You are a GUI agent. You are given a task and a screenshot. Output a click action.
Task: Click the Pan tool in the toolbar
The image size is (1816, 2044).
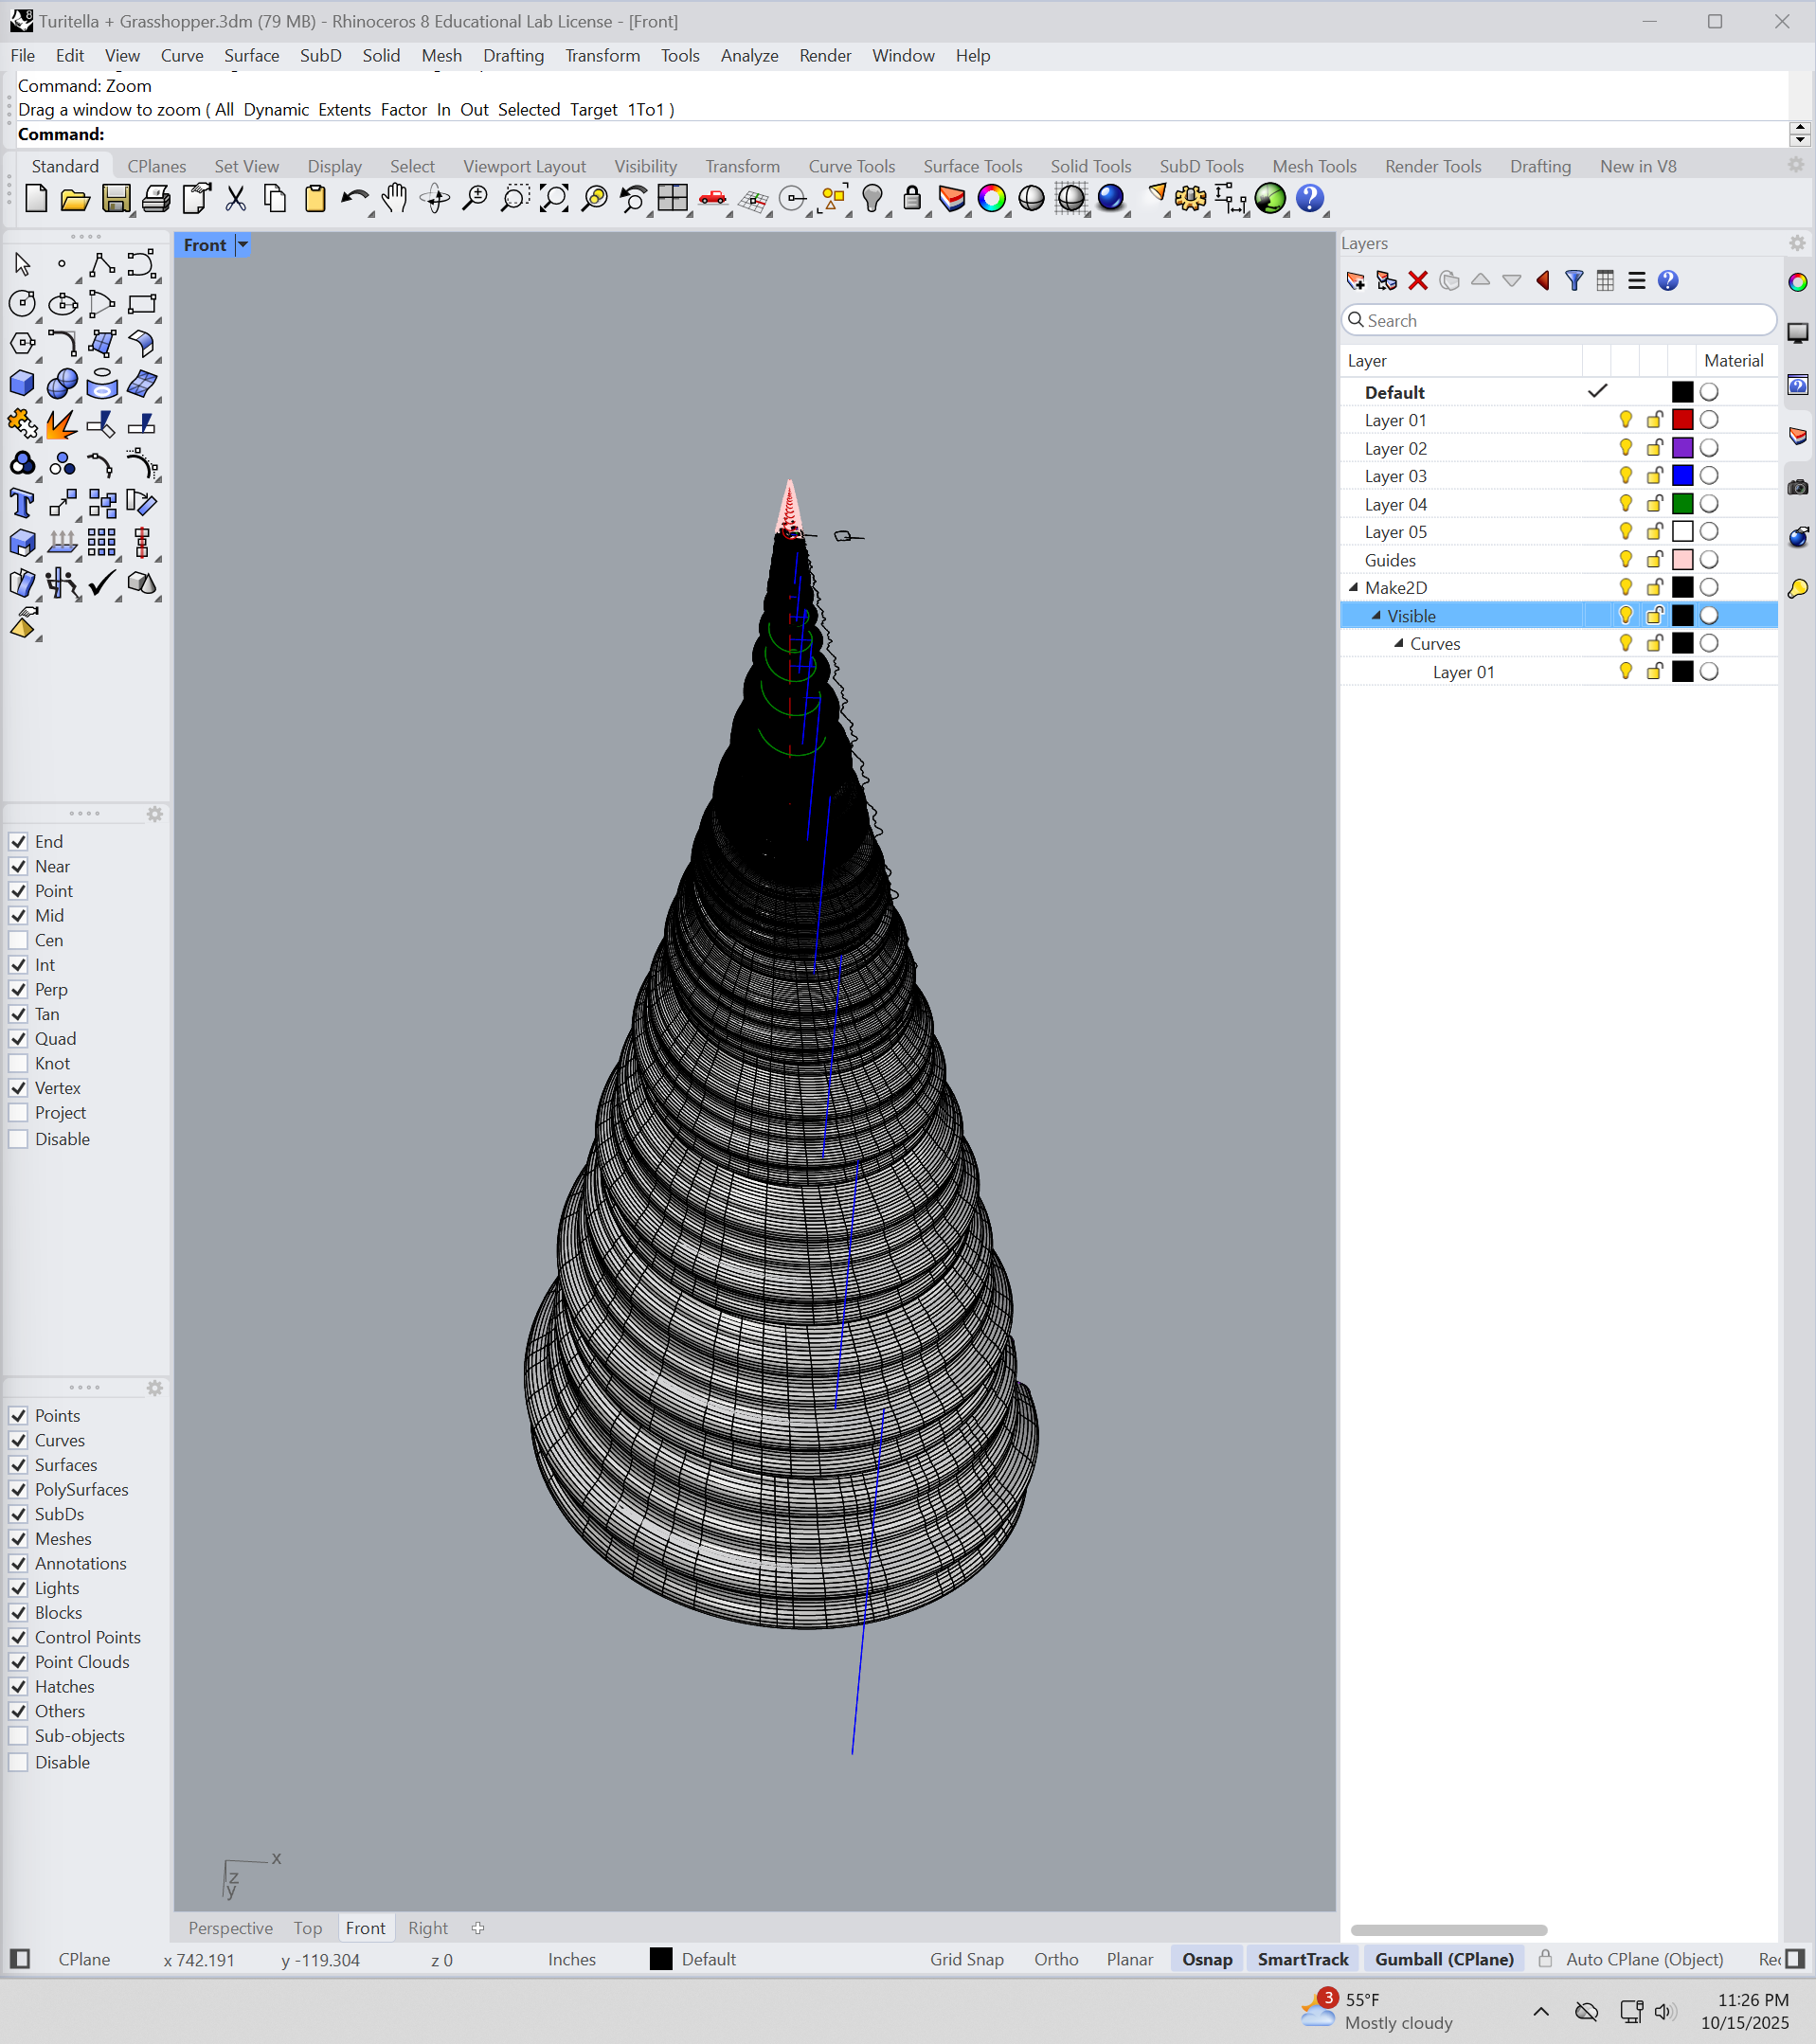pyautogui.click(x=394, y=199)
